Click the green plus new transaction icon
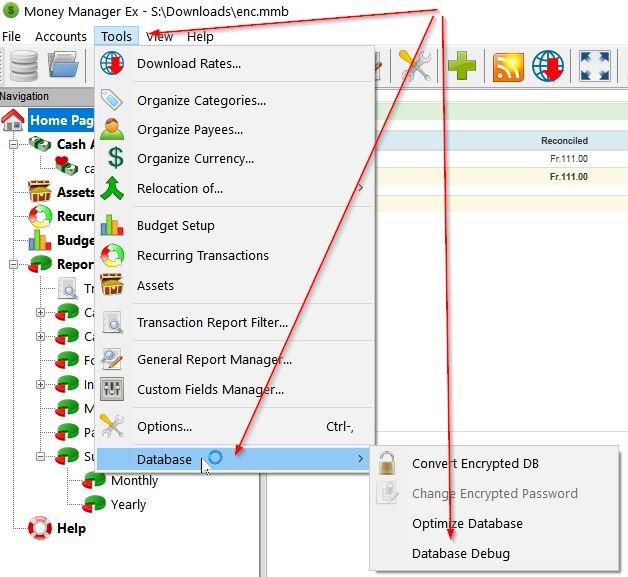Image resolution: width=628 pixels, height=577 pixels. pos(461,67)
